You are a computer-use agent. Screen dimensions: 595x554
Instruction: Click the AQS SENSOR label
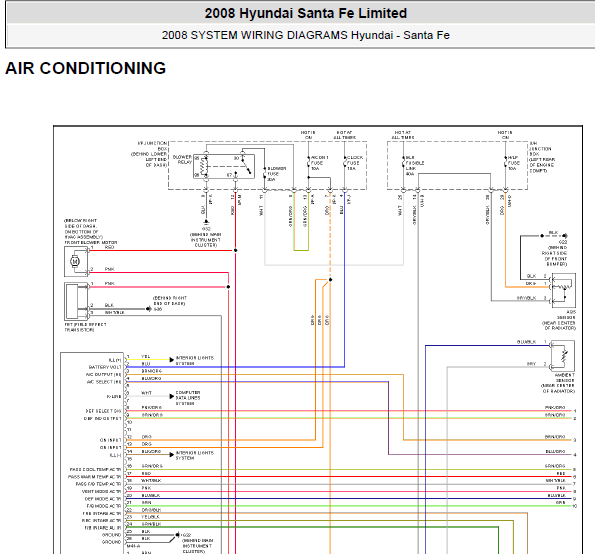tap(567, 315)
